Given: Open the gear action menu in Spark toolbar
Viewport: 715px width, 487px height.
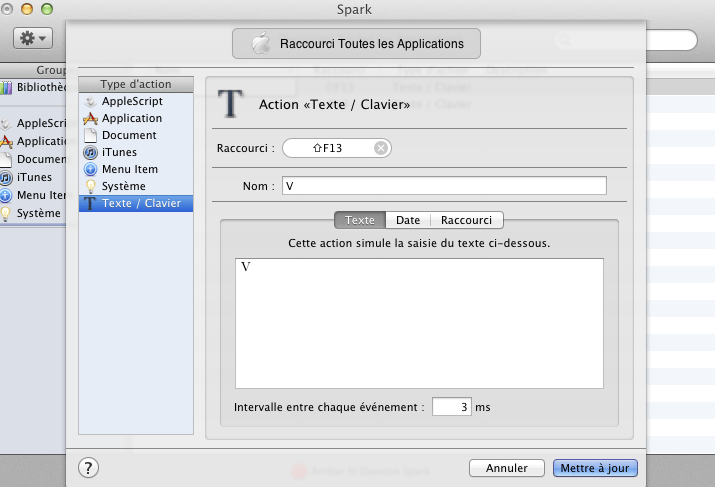Looking at the screenshot, I should [33, 38].
